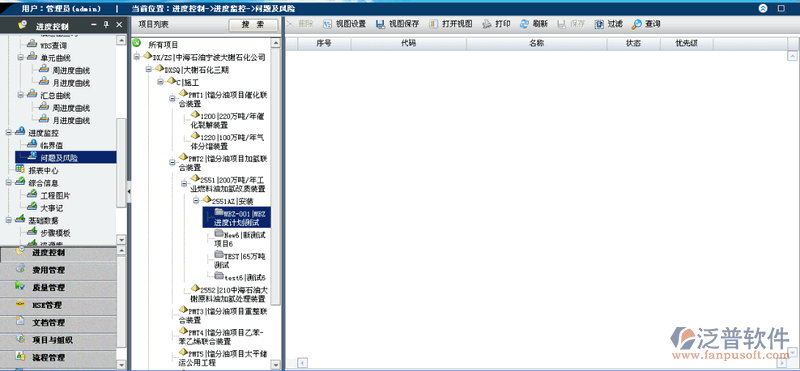Viewport: 800px width, 371px height.
Task: Collapse the C|施工 tree node
Action: coord(160,82)
